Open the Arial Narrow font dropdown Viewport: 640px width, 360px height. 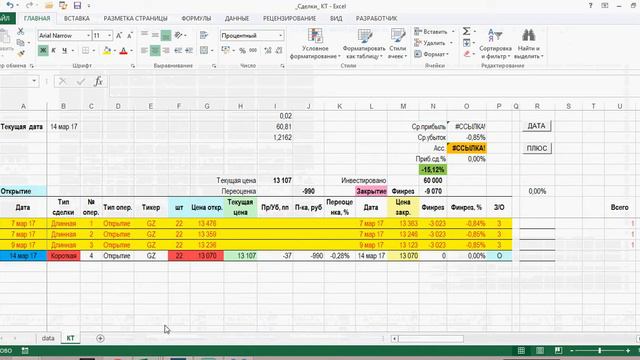coord(88,36)
